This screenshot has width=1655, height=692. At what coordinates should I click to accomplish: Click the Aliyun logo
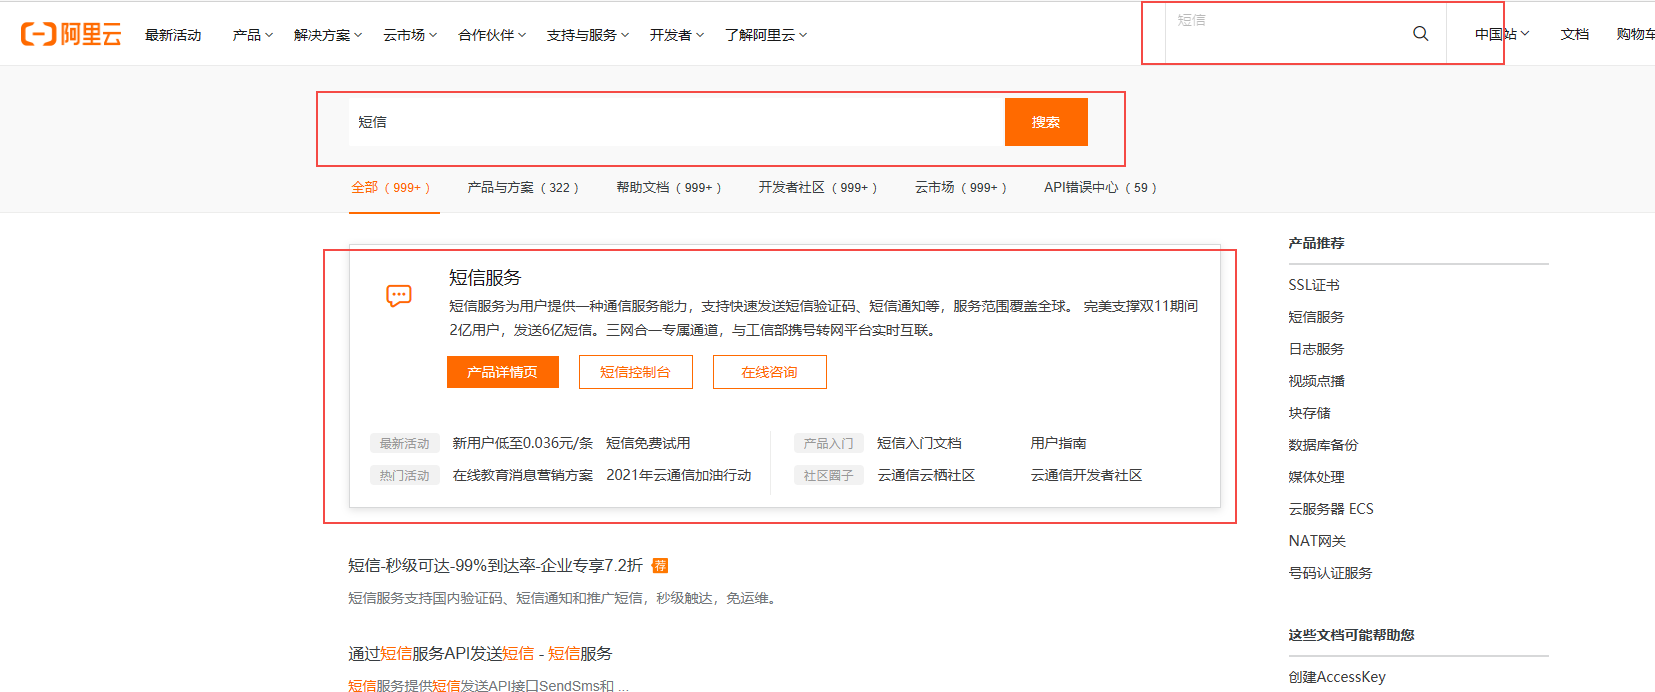pyautogui.click(x=71, y=34)
